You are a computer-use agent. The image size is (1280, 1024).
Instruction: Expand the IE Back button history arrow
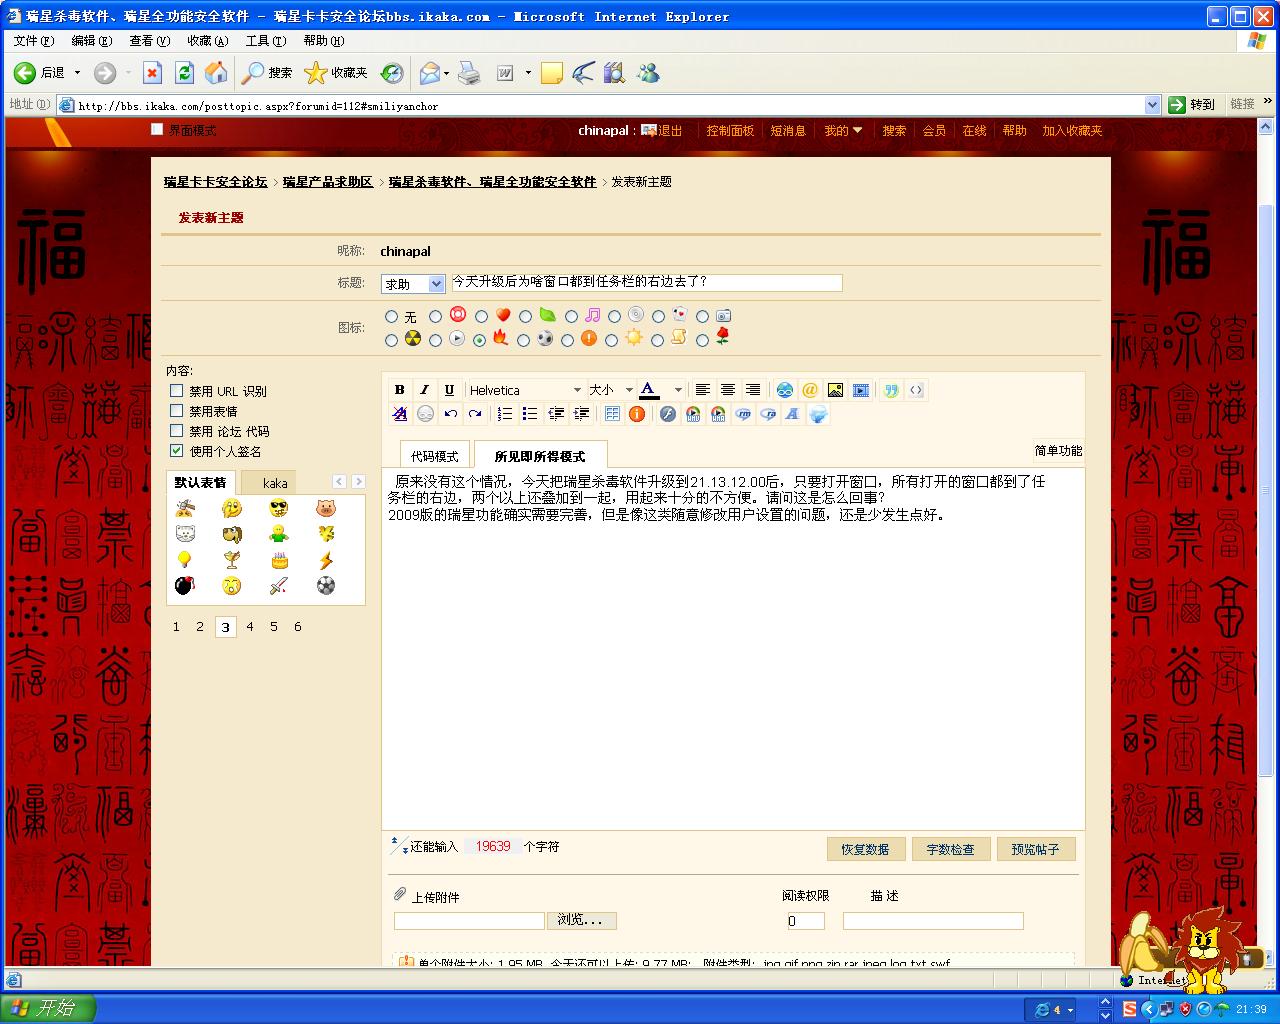click(77, 73)
